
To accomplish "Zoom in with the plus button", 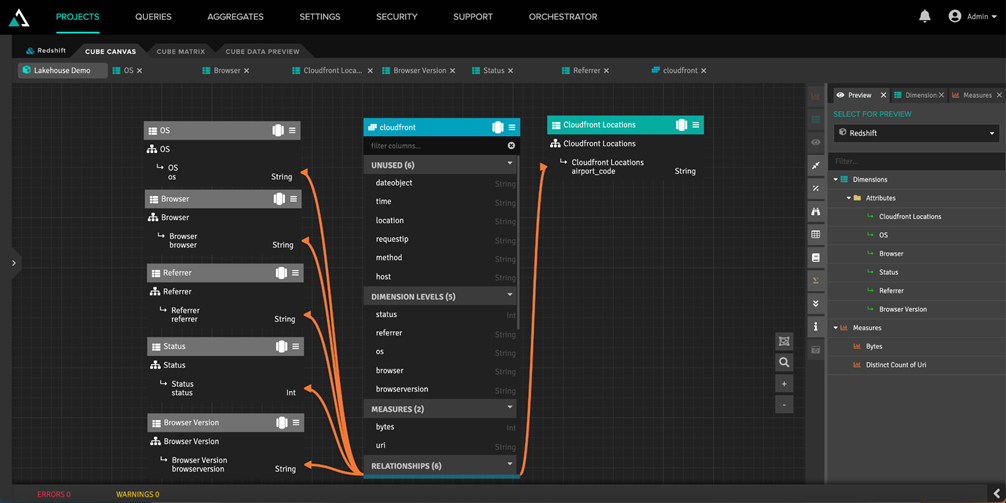I will [x=784, y=384].
